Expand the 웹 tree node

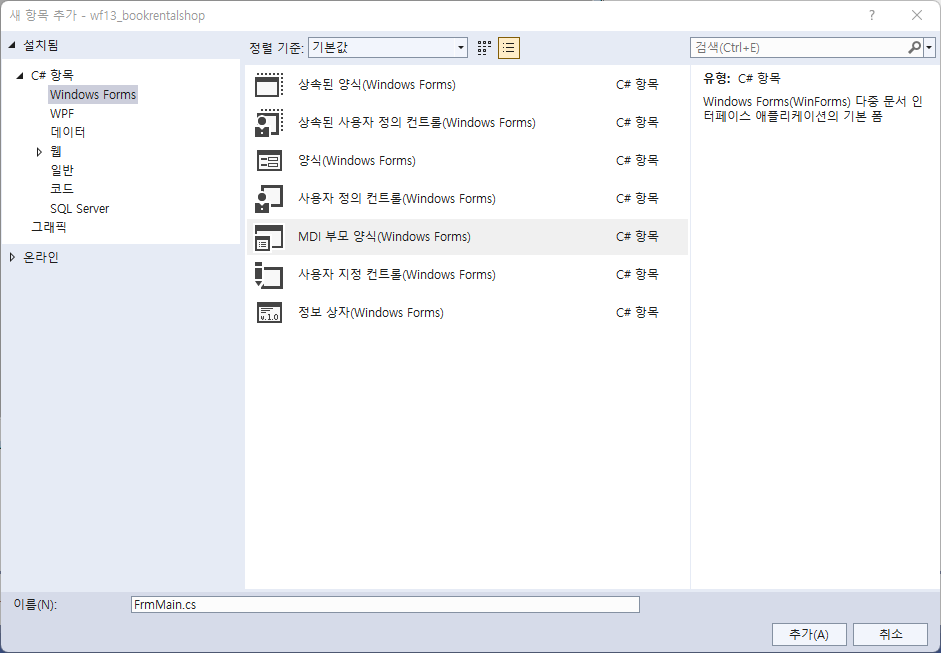pyautogui.click(x=39, y=152)
